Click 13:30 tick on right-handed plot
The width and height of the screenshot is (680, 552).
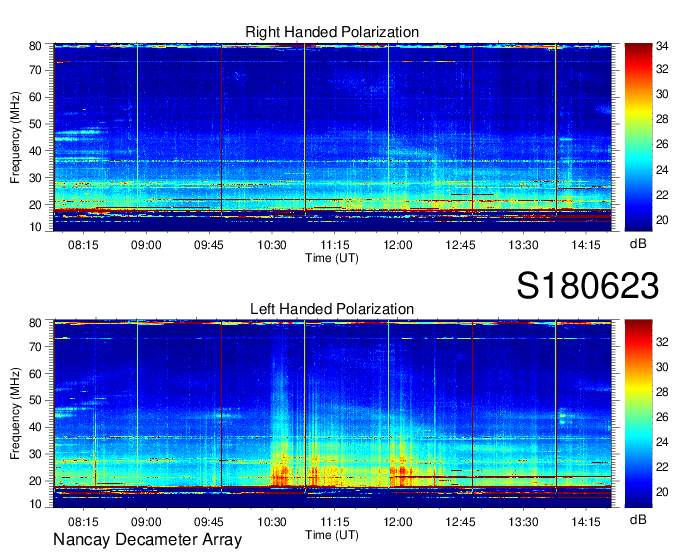tap(523, 245)
